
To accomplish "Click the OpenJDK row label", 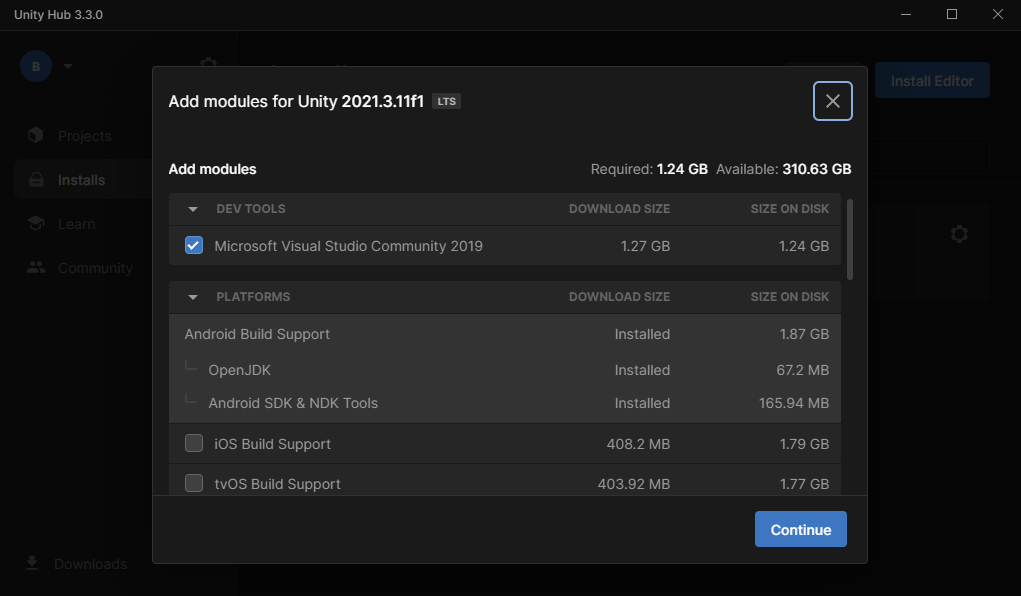I will [239, 370].
